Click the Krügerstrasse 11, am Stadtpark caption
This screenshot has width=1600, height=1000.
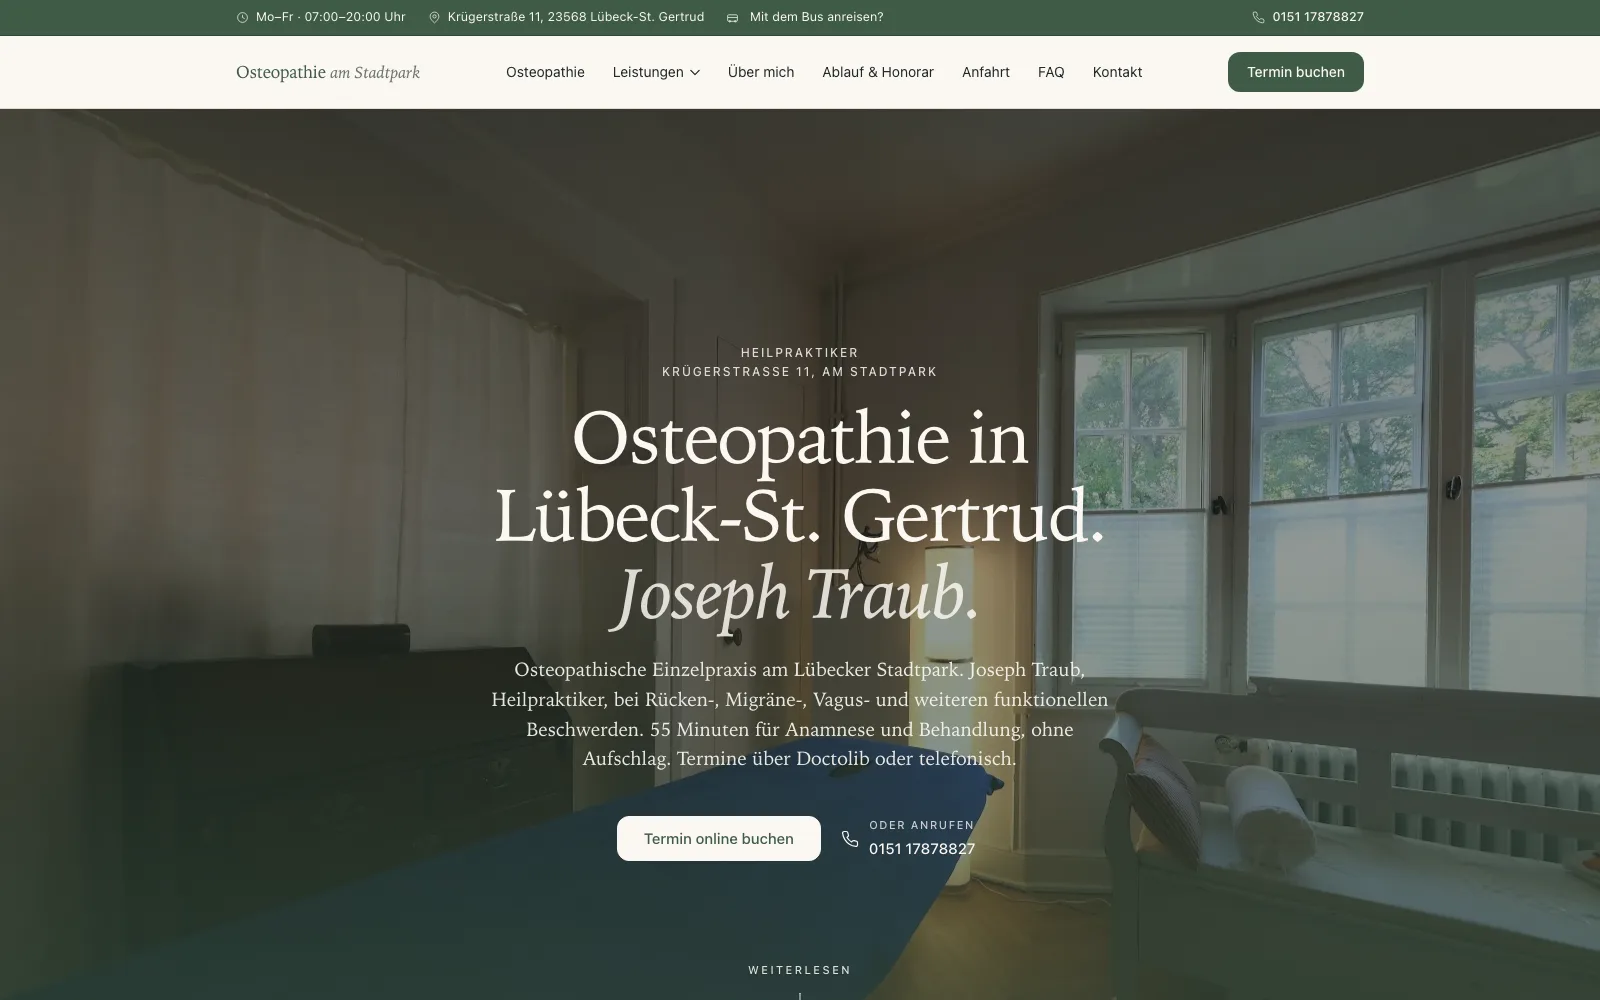[800, 372]
